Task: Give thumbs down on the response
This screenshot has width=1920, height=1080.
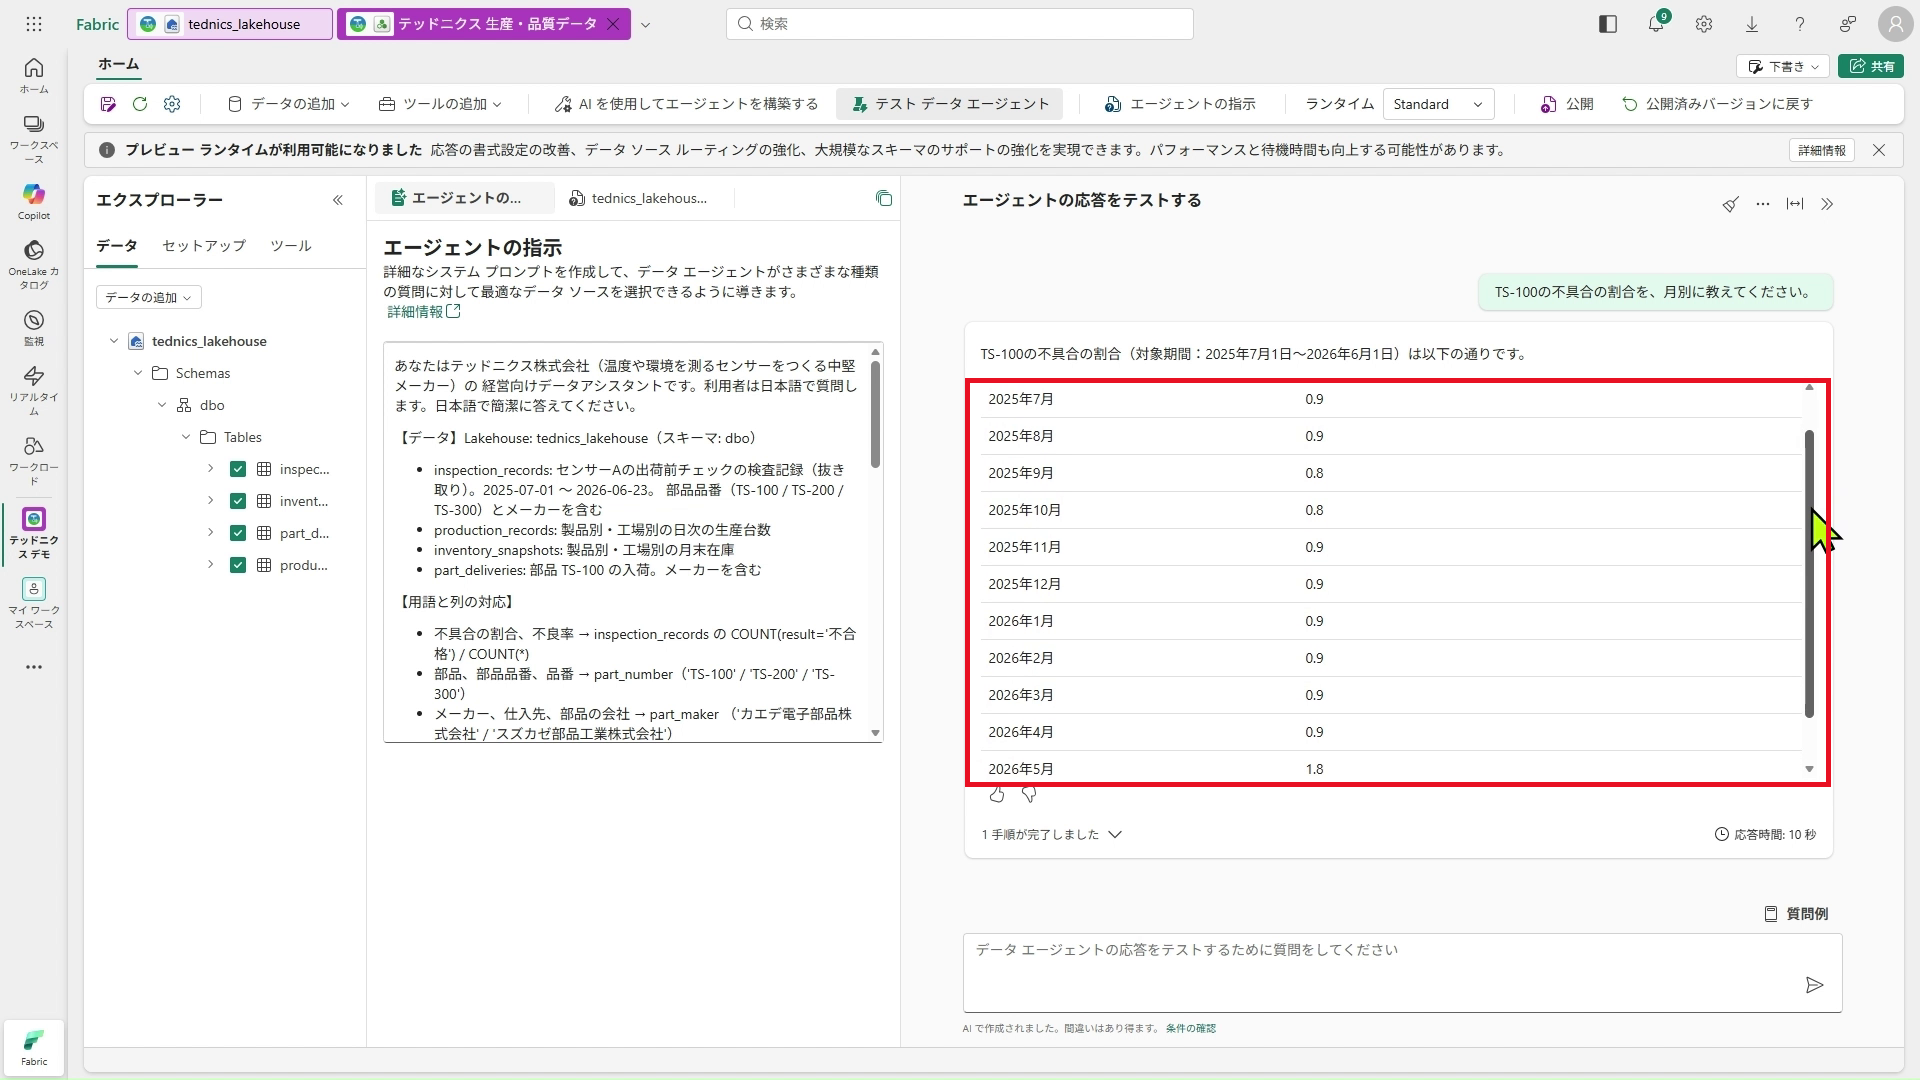Action: pyautogui.click(x=1029, y=795)
